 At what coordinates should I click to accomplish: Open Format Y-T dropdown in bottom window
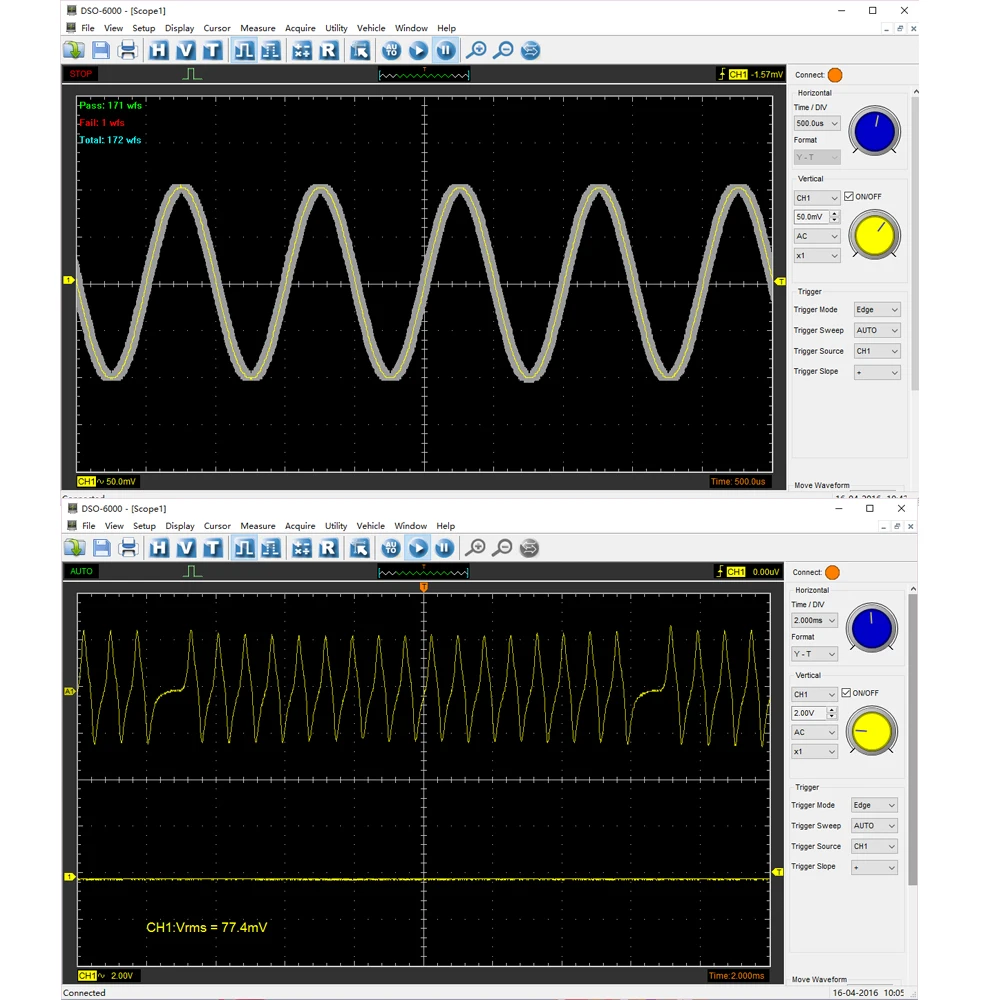pyautogui.click(x=814, y=654)
